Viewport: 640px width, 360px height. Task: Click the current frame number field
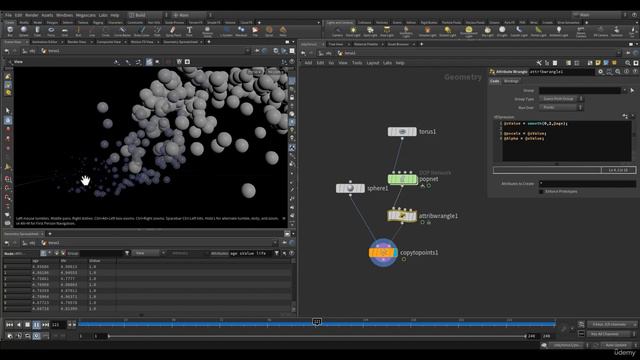58,324
